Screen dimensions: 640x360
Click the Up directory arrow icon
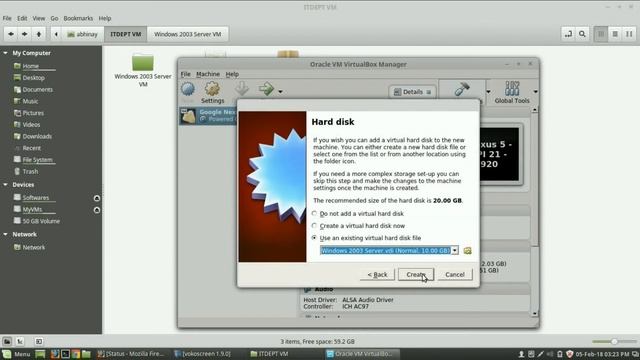tap(39, 34)
